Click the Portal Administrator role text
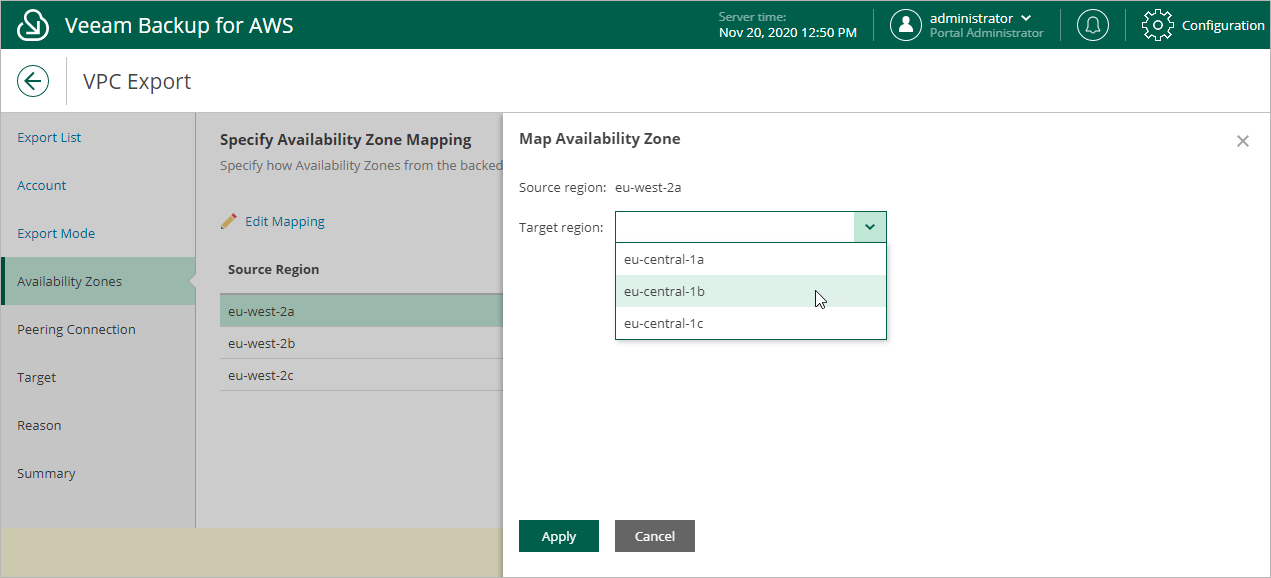1271x578 pixels. pyautogui.click(x=986, y=33)
